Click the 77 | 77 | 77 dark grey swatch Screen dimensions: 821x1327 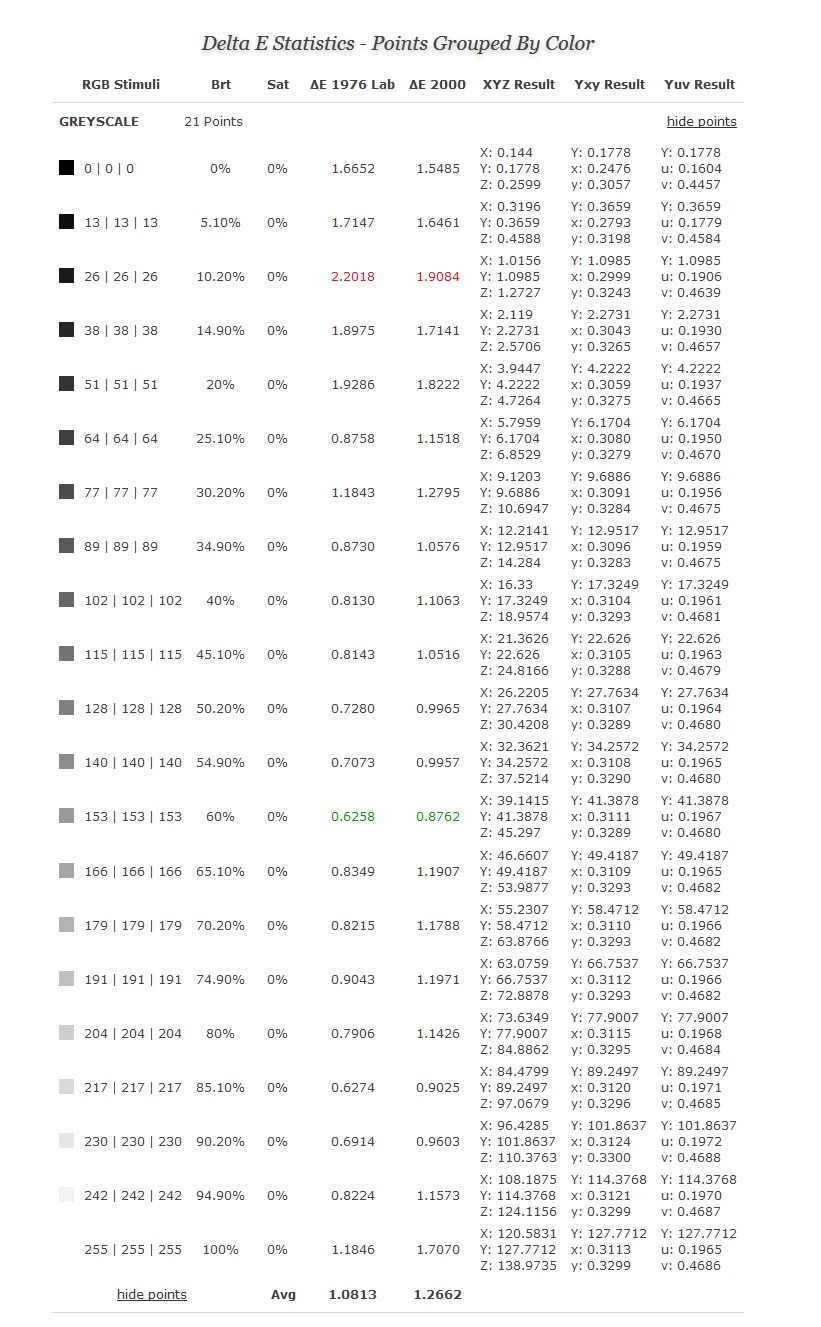point(67,492)
